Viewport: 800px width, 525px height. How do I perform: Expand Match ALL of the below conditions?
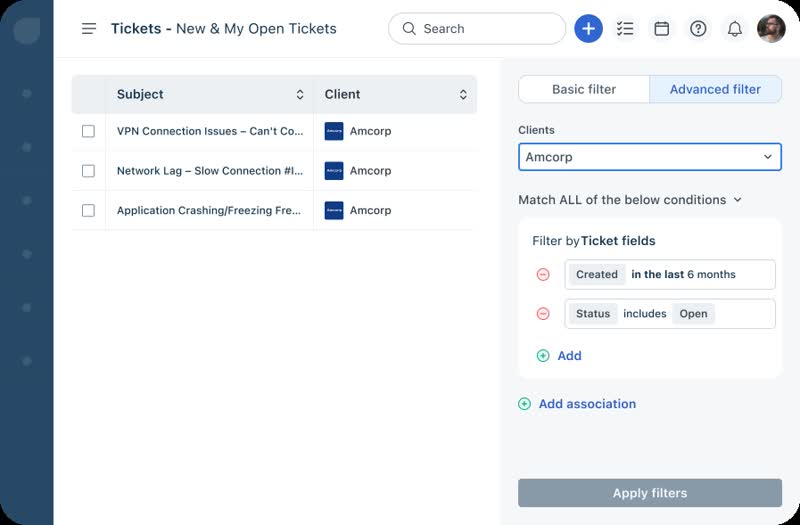[x=630, y=200]
